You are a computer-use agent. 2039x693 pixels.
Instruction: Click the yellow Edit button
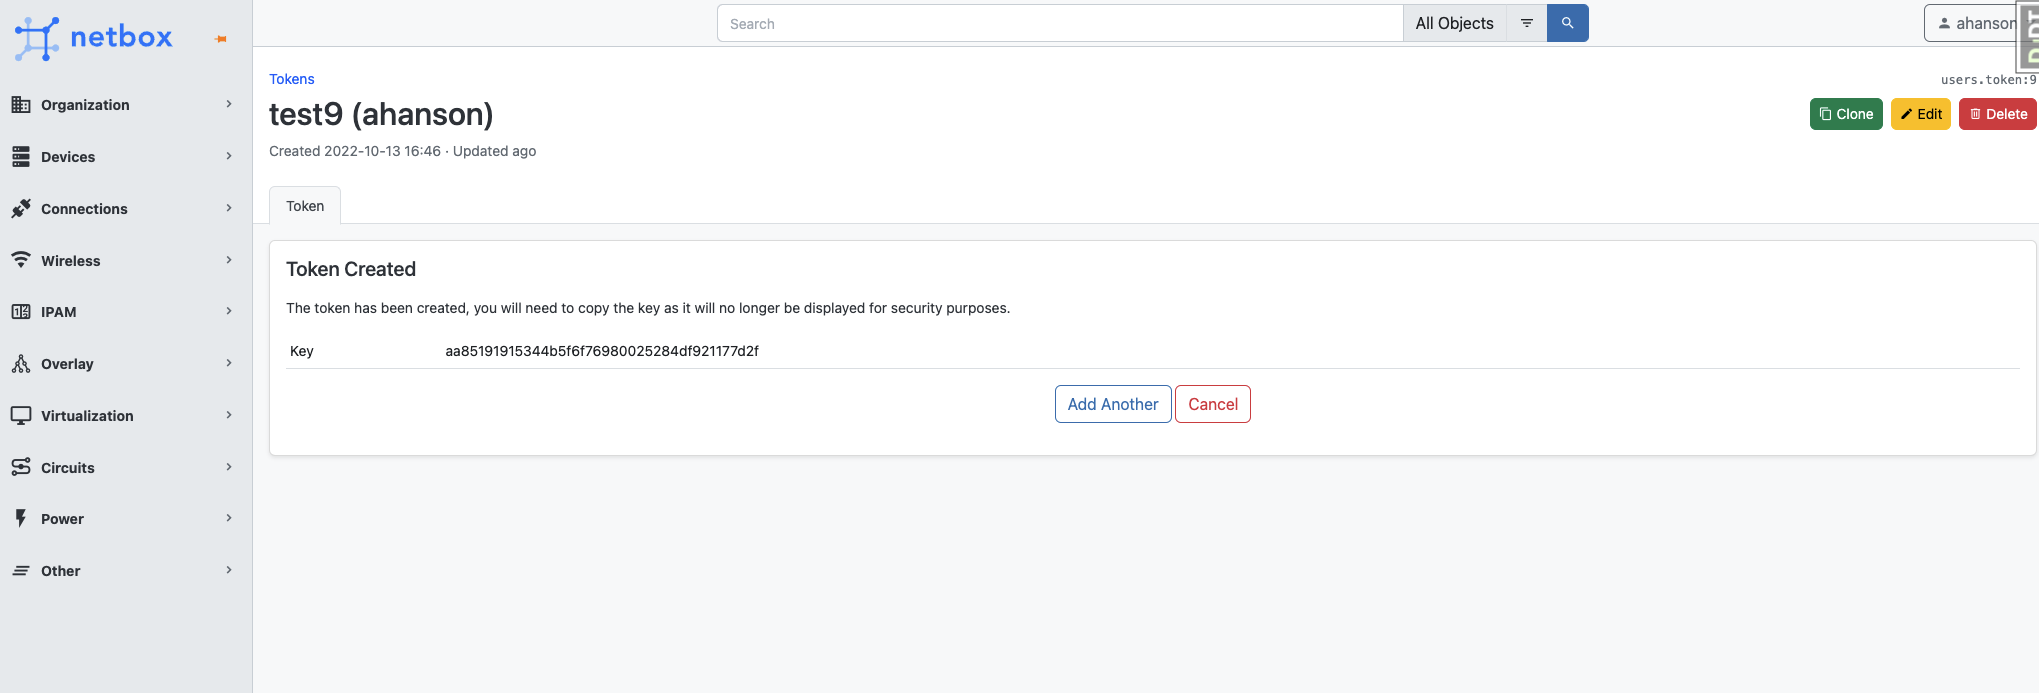point(1921,114)
